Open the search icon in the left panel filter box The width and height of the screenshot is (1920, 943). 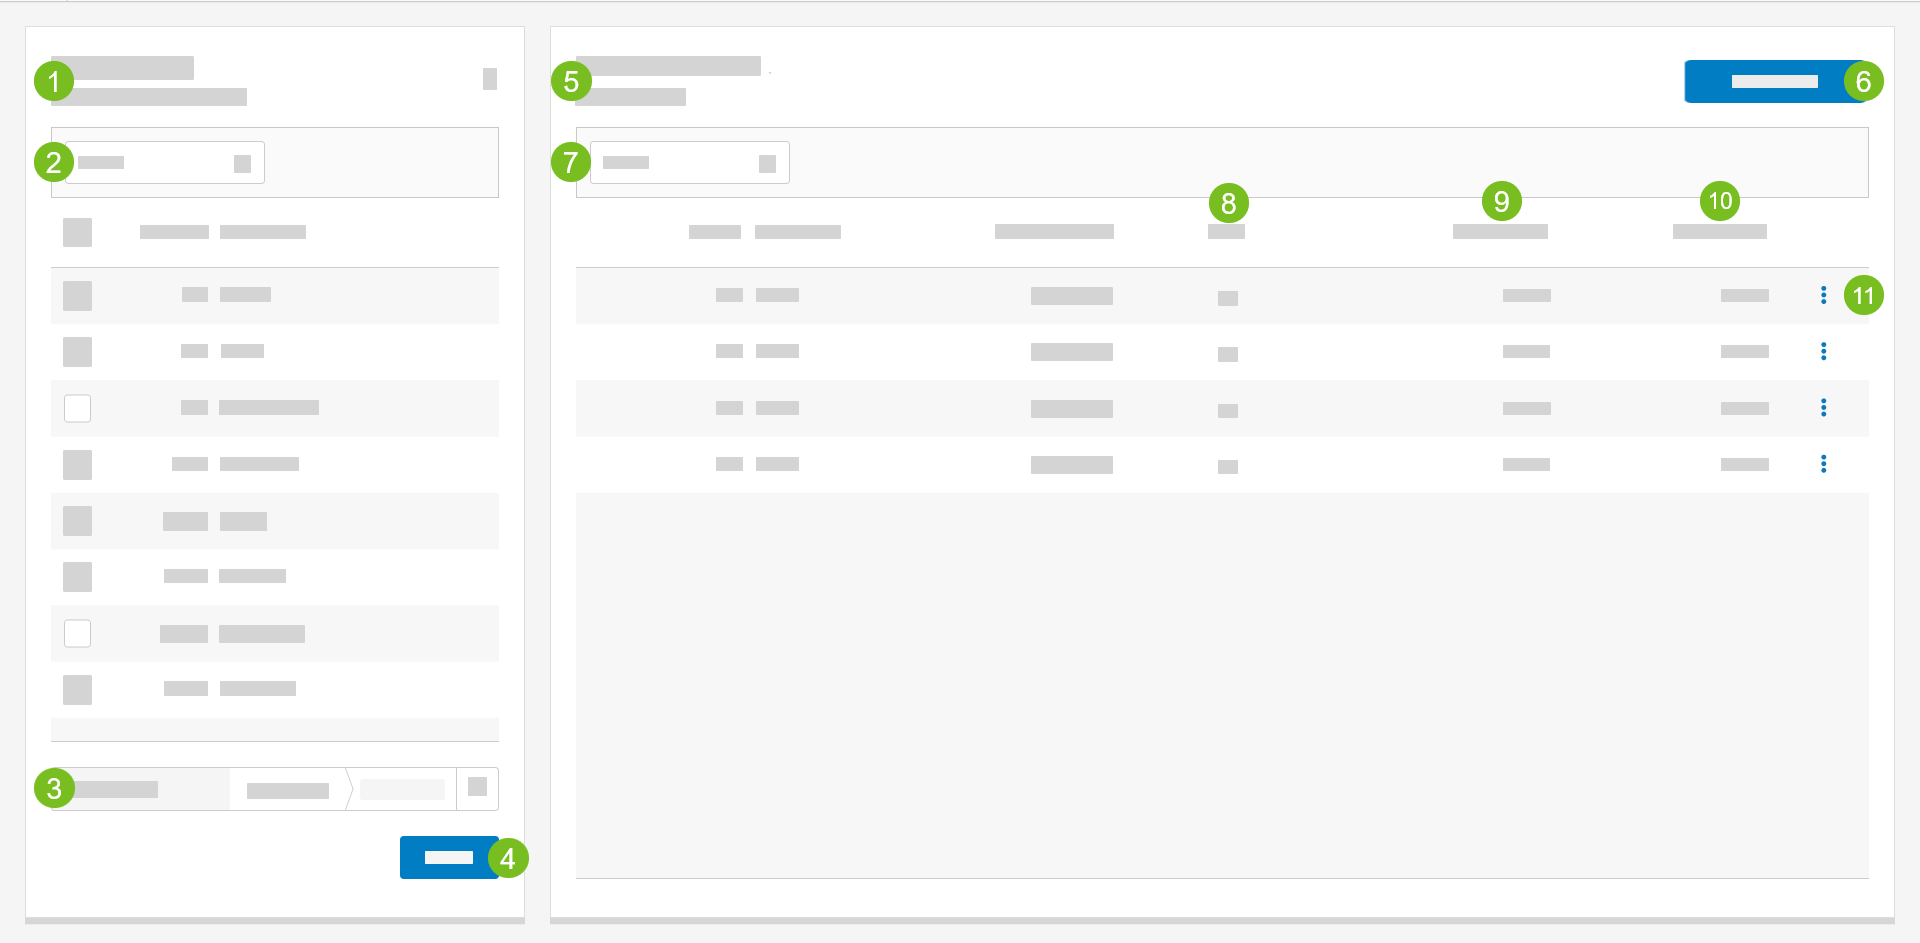coord(243,162)
